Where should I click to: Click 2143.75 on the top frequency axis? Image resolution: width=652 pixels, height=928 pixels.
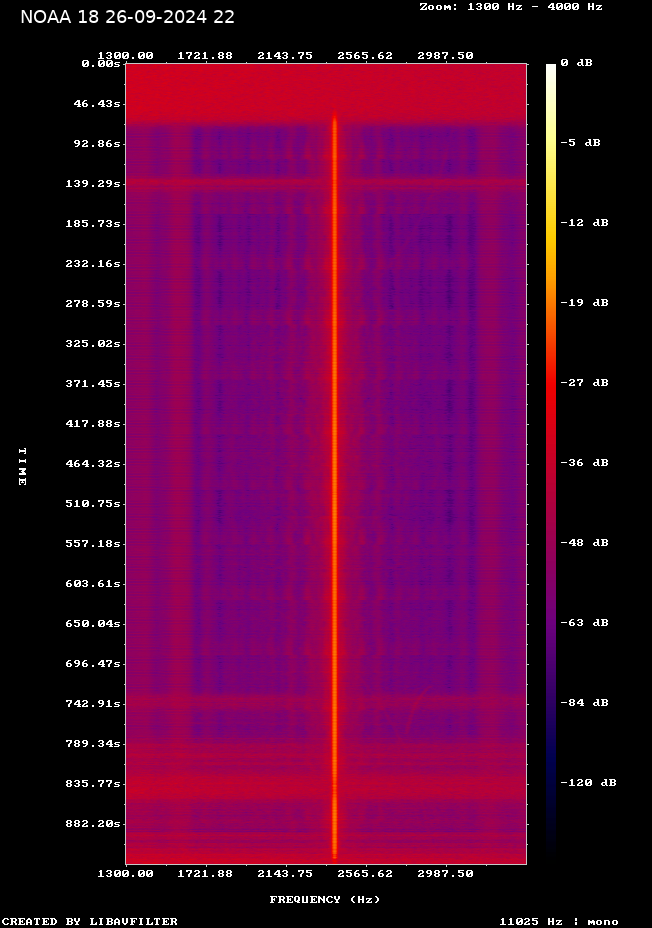pyautogui.click(x=285, y=55)
